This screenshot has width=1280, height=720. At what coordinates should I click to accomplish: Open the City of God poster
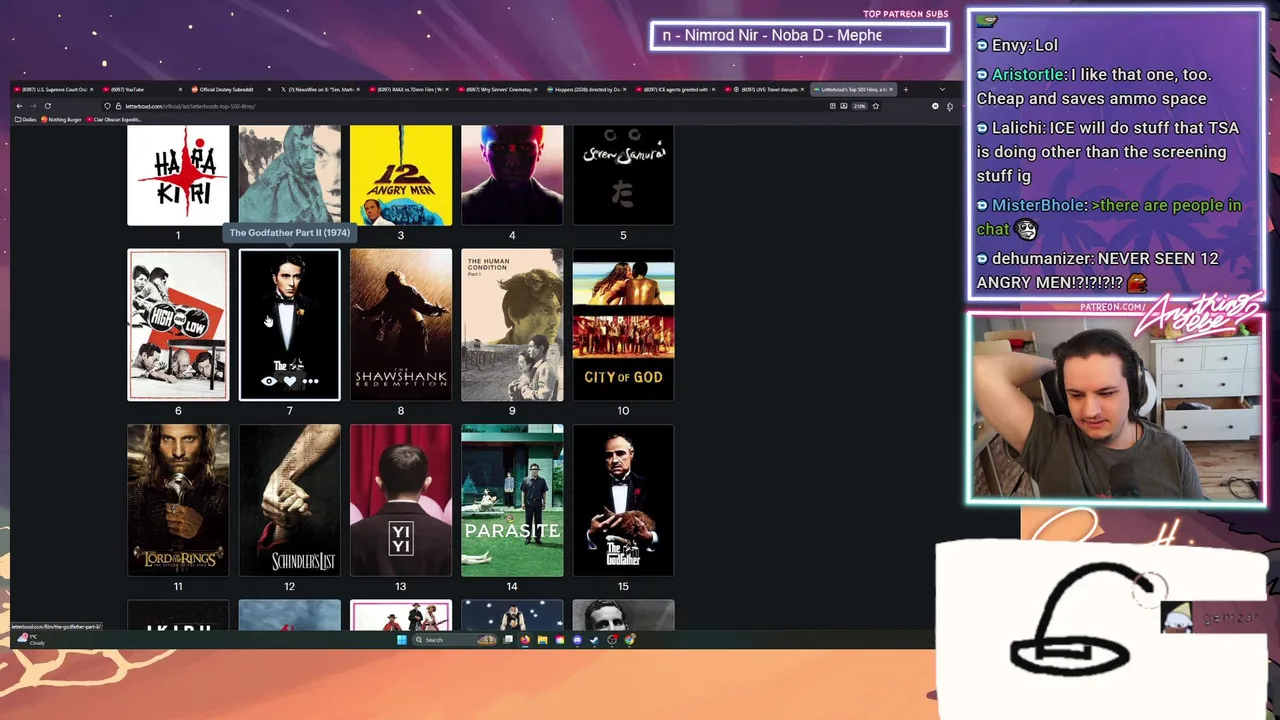point(623,325)
